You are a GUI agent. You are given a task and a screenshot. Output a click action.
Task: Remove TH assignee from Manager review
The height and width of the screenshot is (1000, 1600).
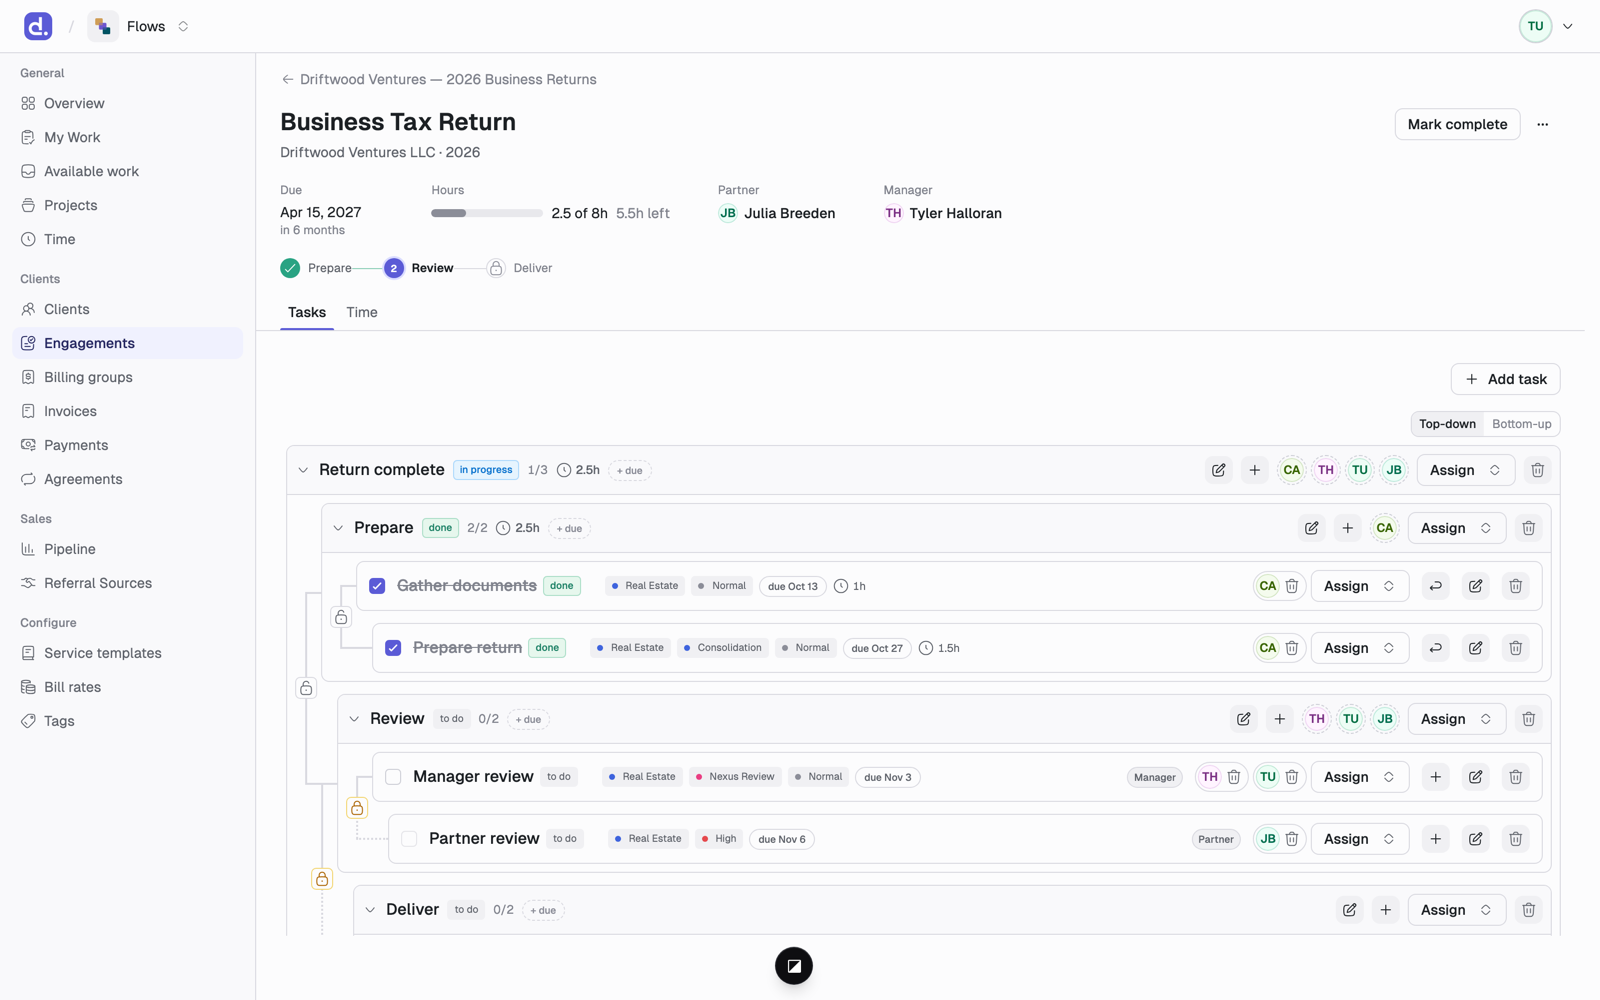1234,777
